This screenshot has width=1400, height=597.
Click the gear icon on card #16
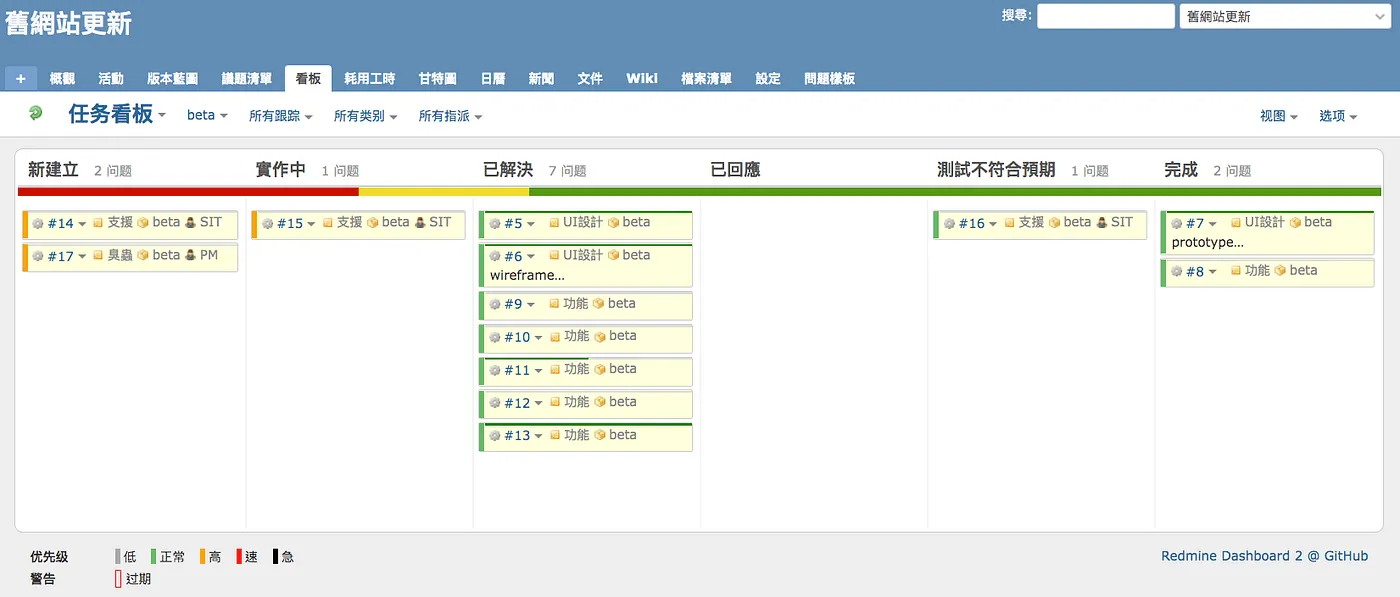coord(950,223)
